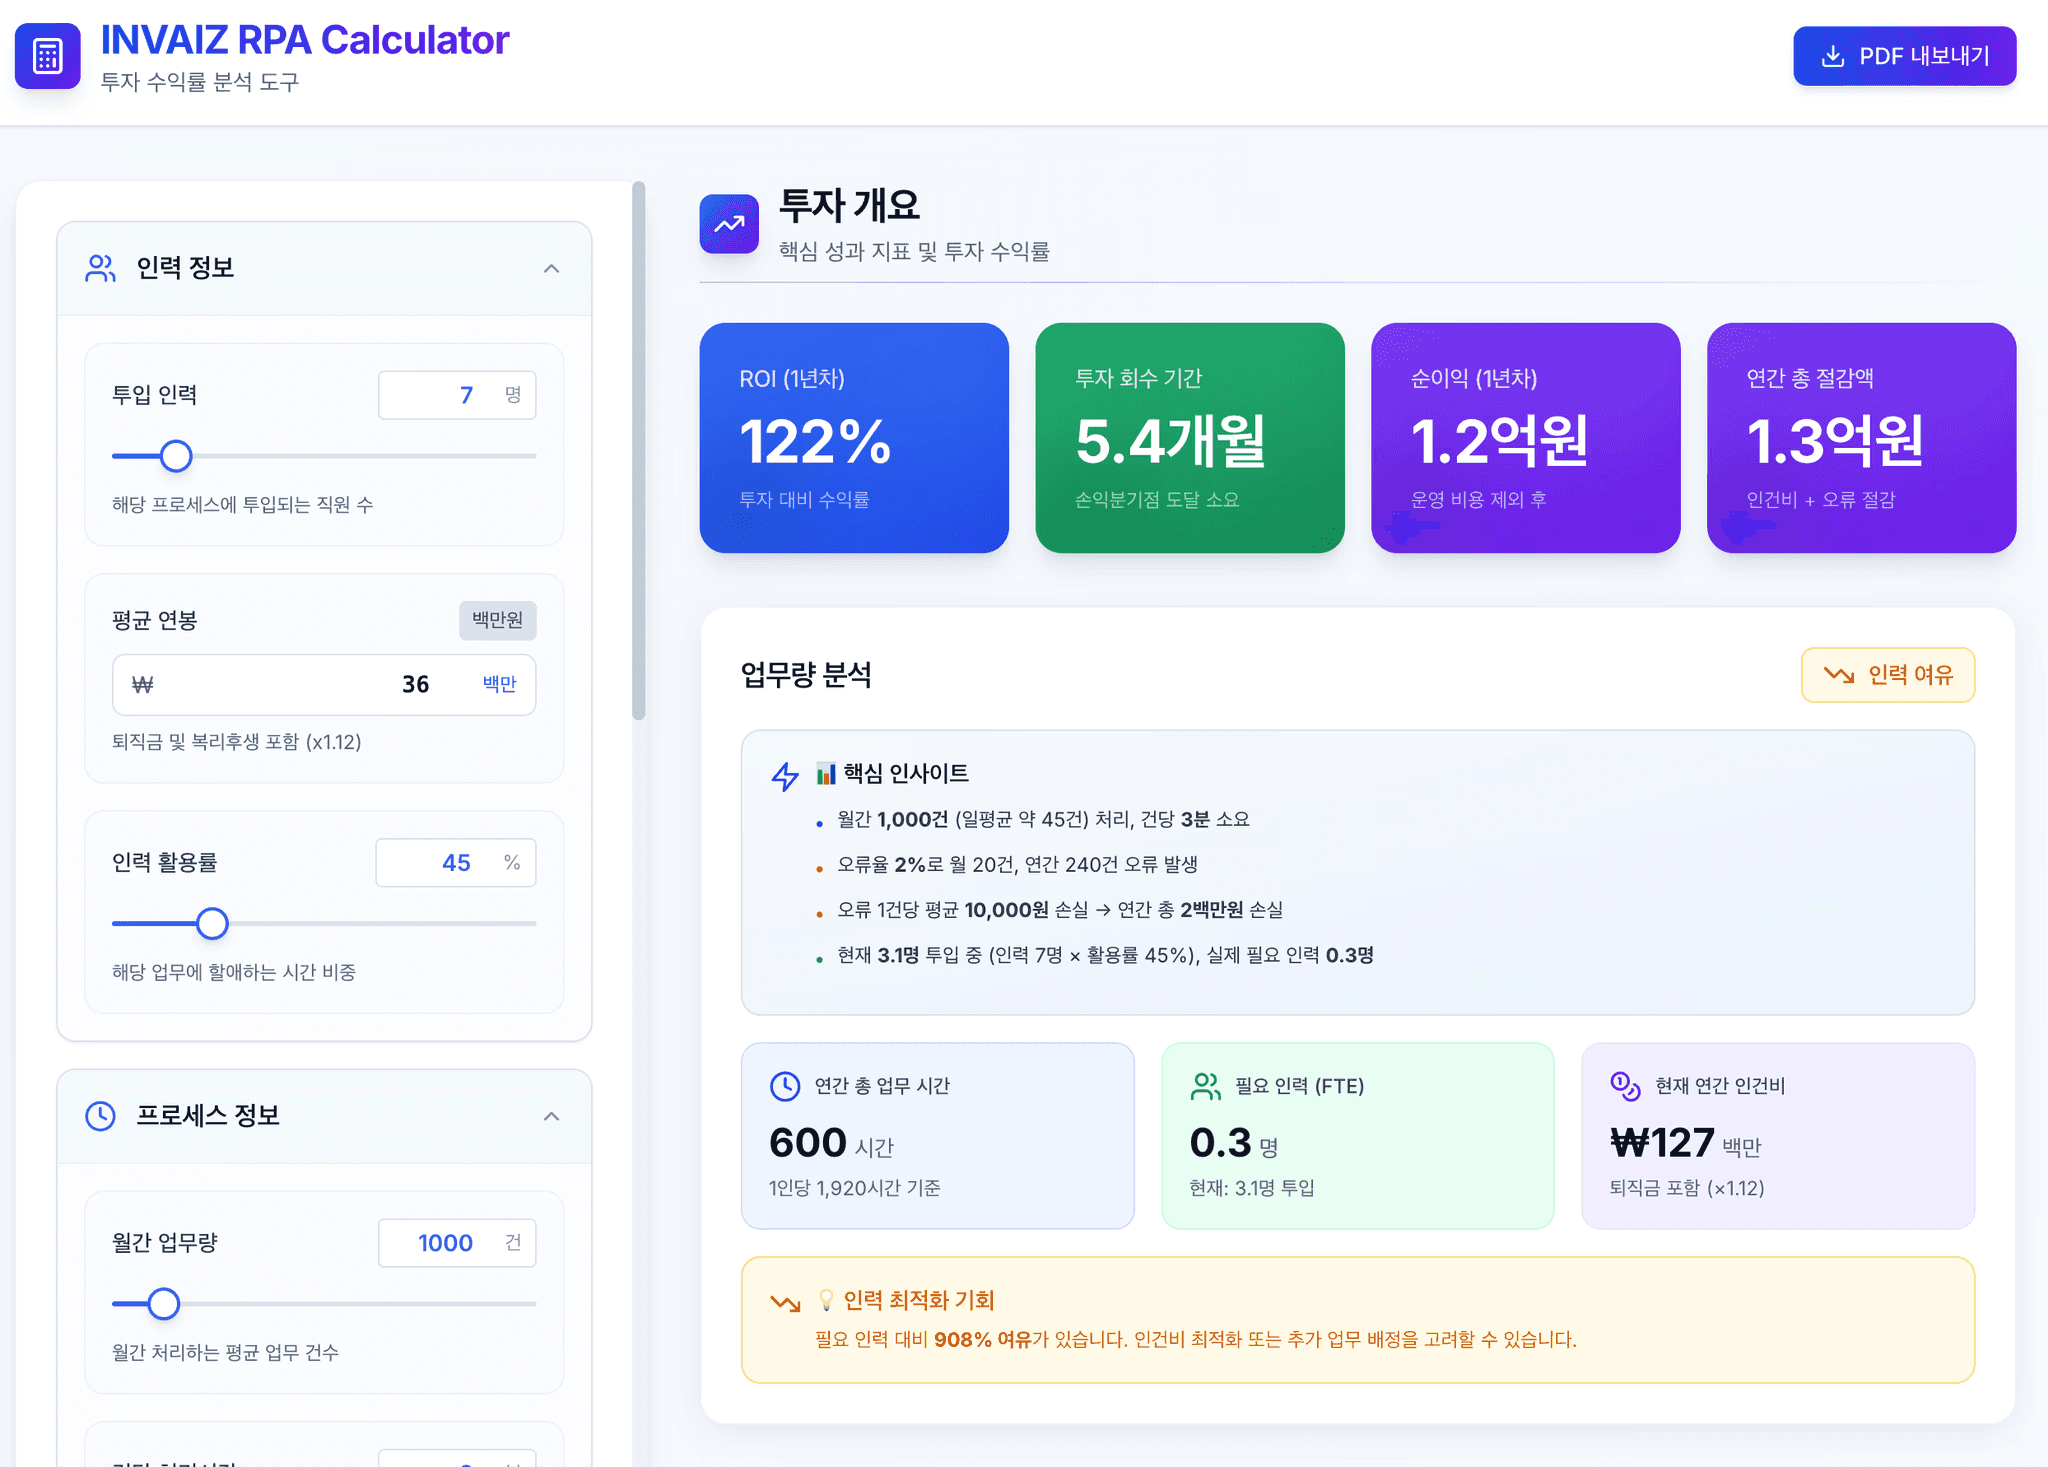2048x1467 pixels.
Task: Click the people icon on 필요 인력 (FTE) card
Action: coord(1206,1086)
